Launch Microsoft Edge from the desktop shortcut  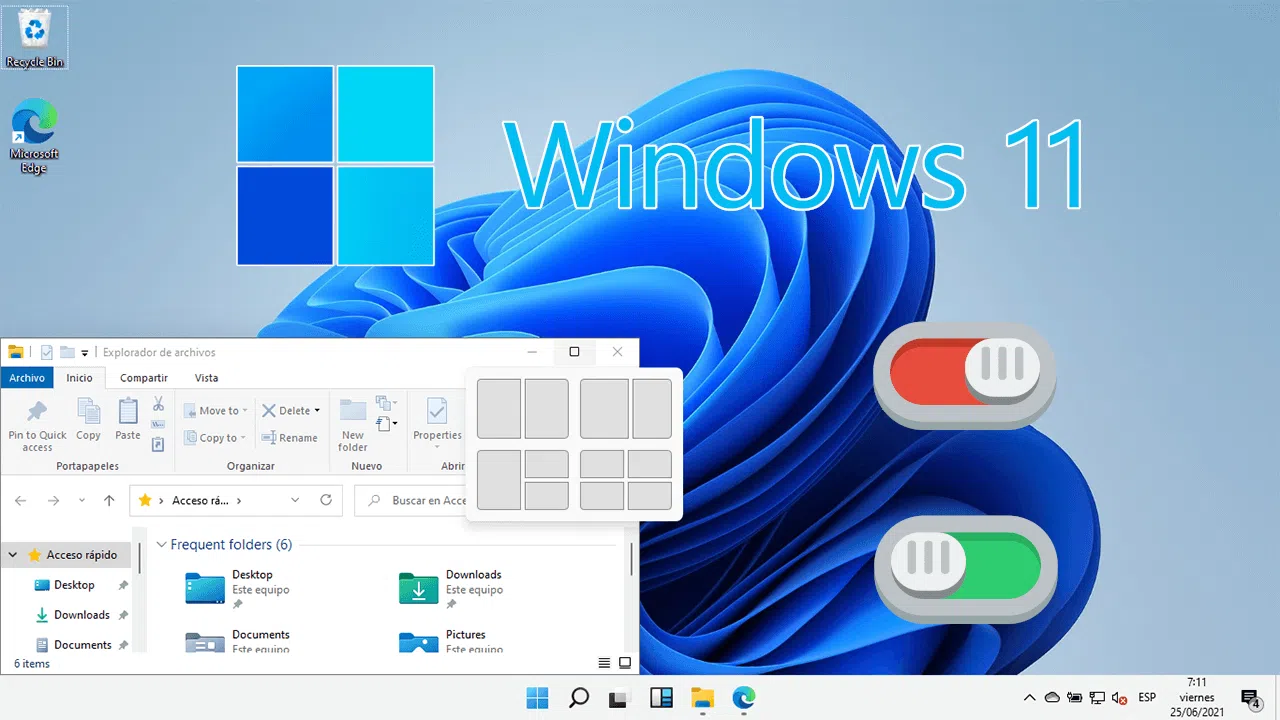point(35,138)
